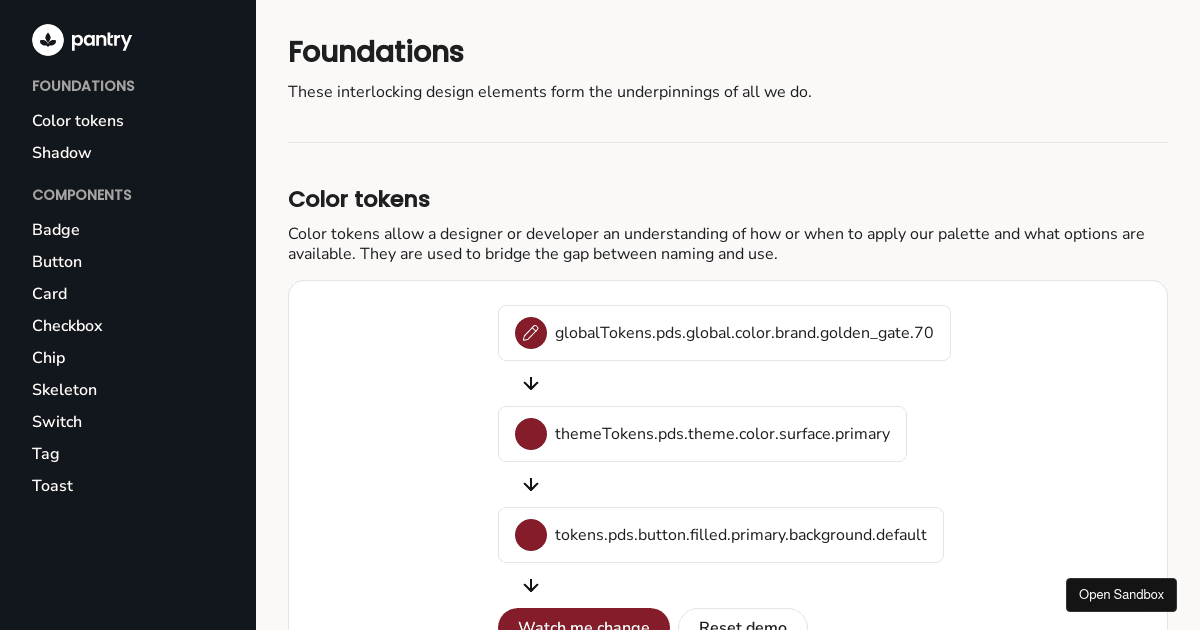Viewport: 1200px width, 630px height.
Task: Click the arrow icon above the filled button token
Action: [531, 485]
